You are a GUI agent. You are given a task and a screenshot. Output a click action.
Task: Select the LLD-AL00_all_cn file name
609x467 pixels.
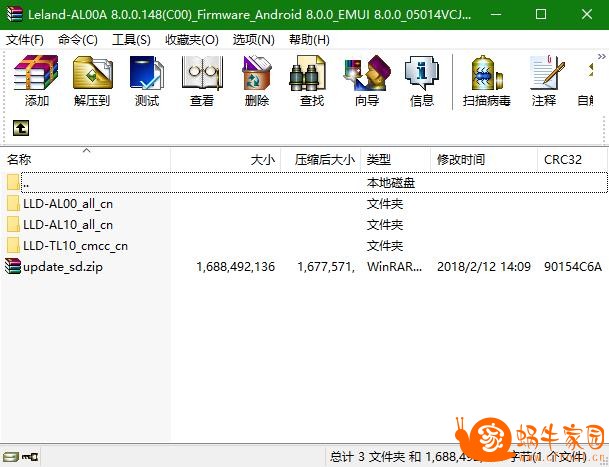click(68, 204)
